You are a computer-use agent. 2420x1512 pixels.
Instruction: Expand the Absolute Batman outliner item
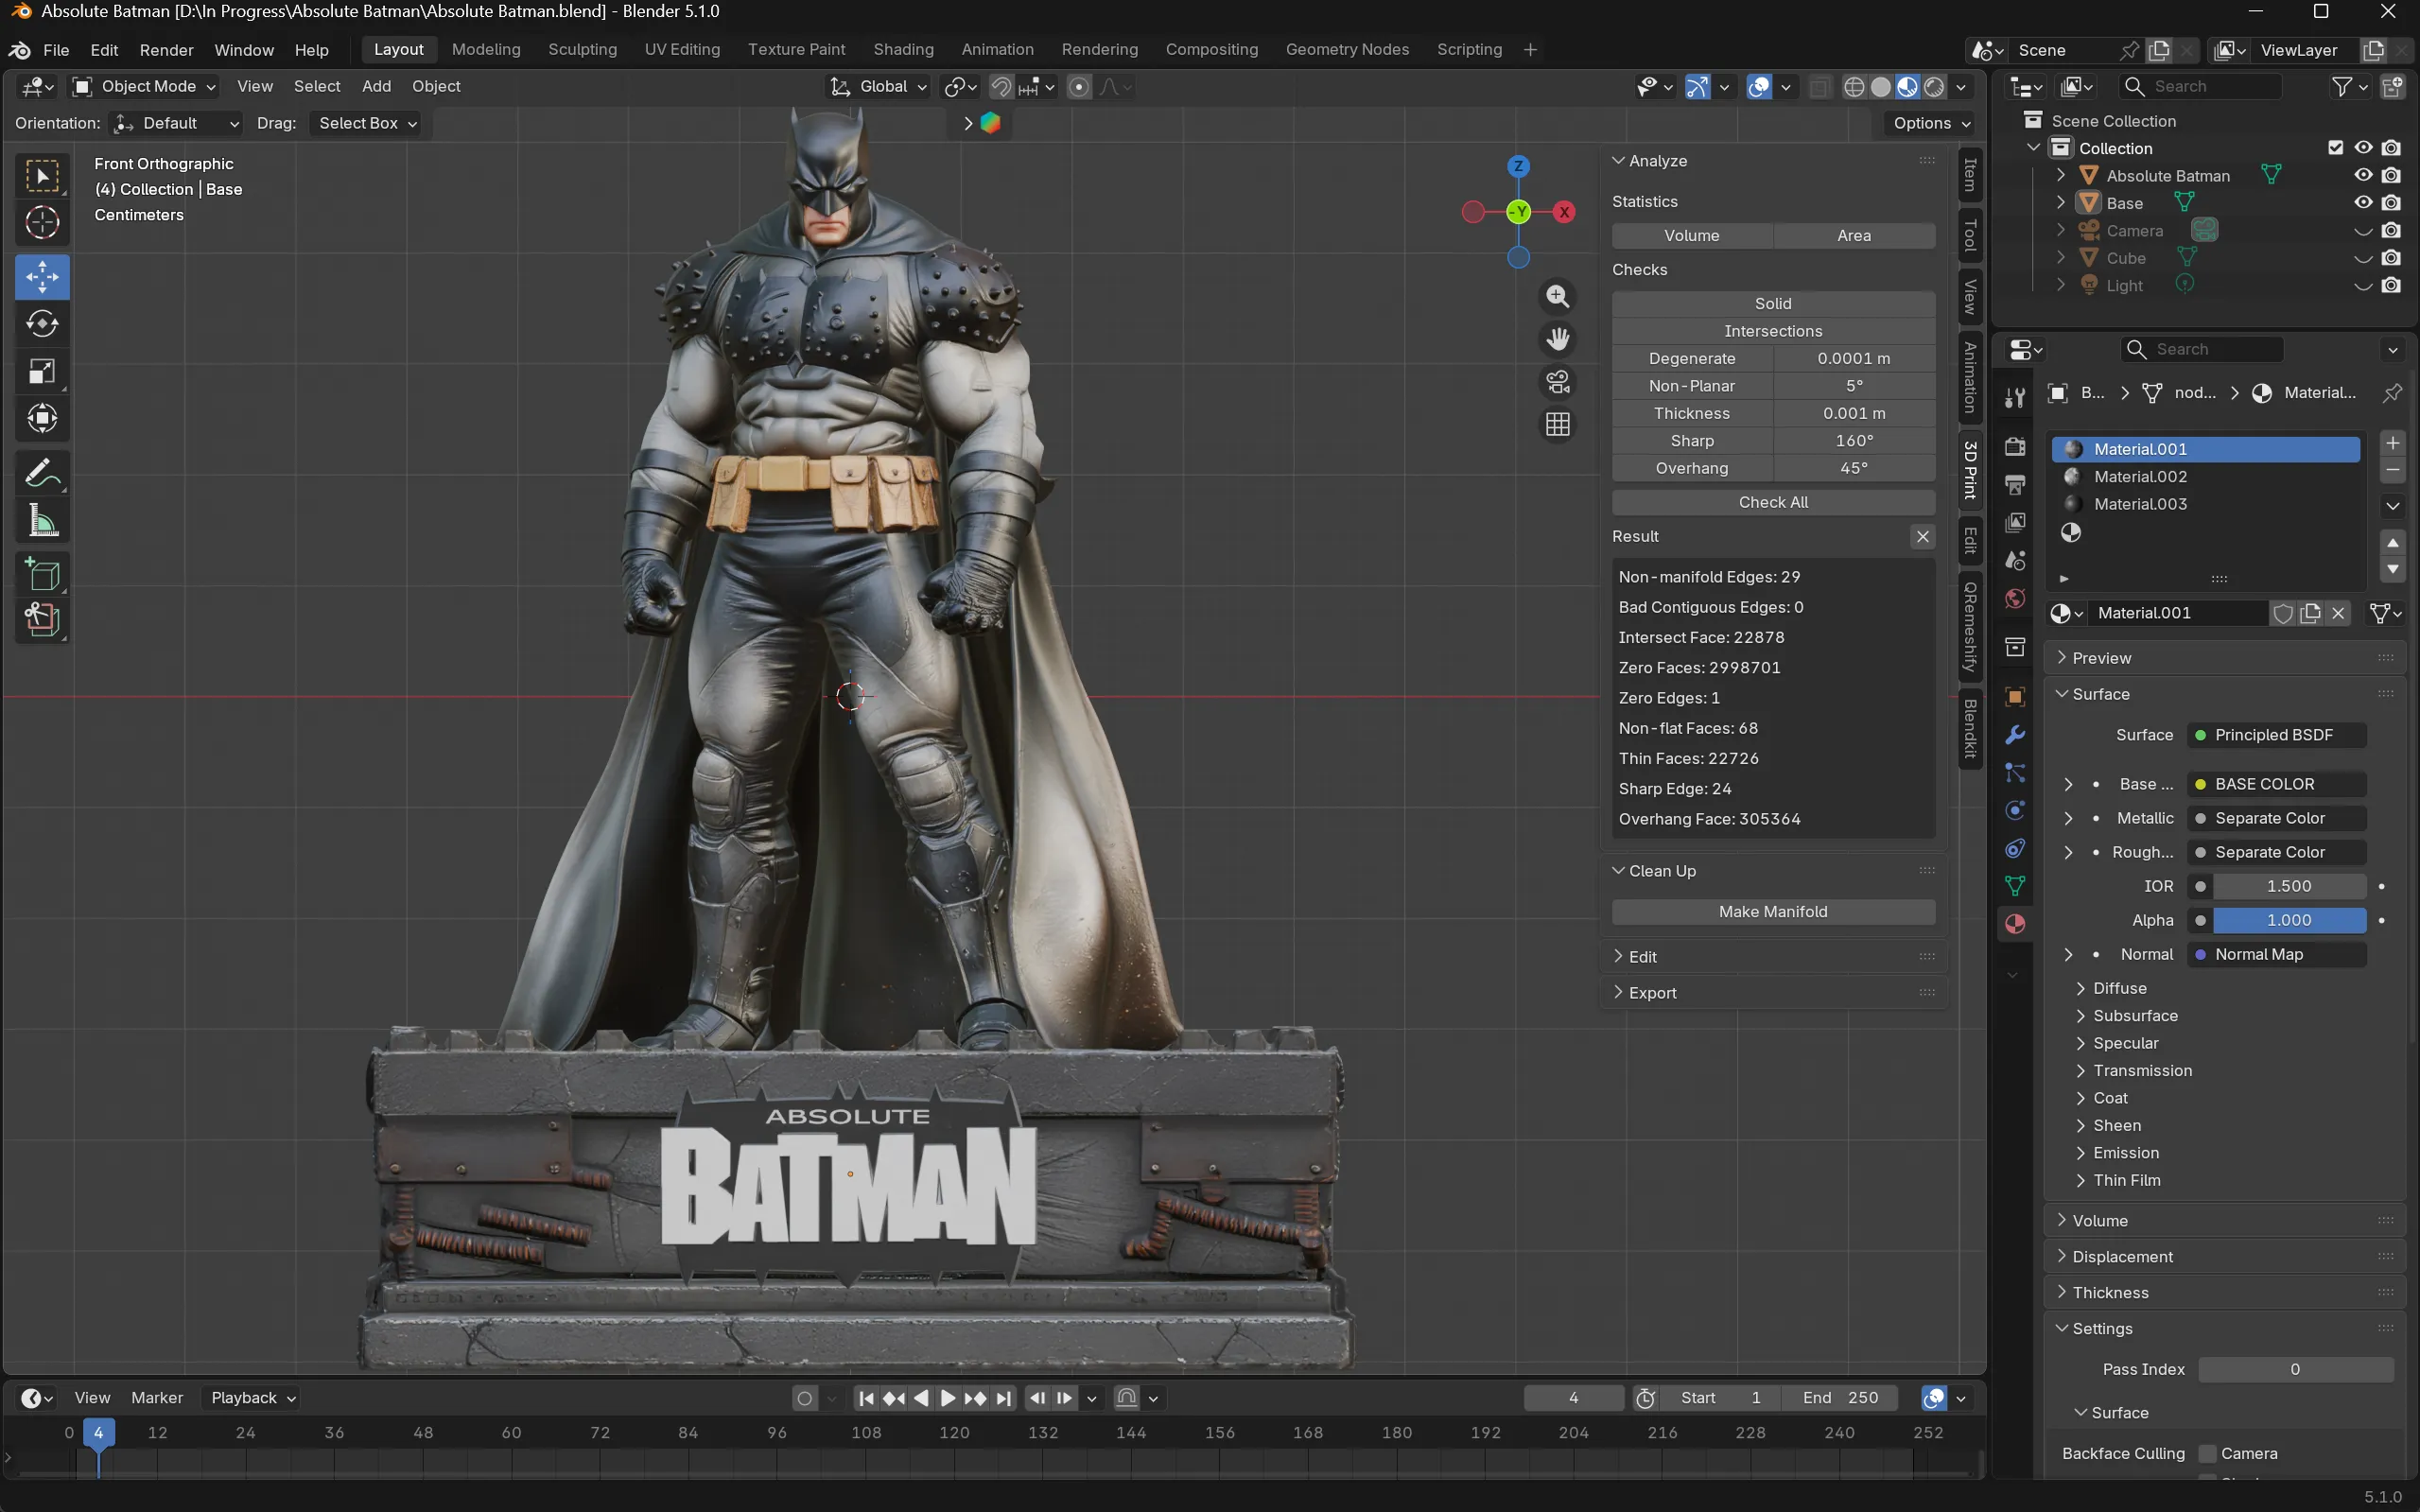[x=2061, y=175]
